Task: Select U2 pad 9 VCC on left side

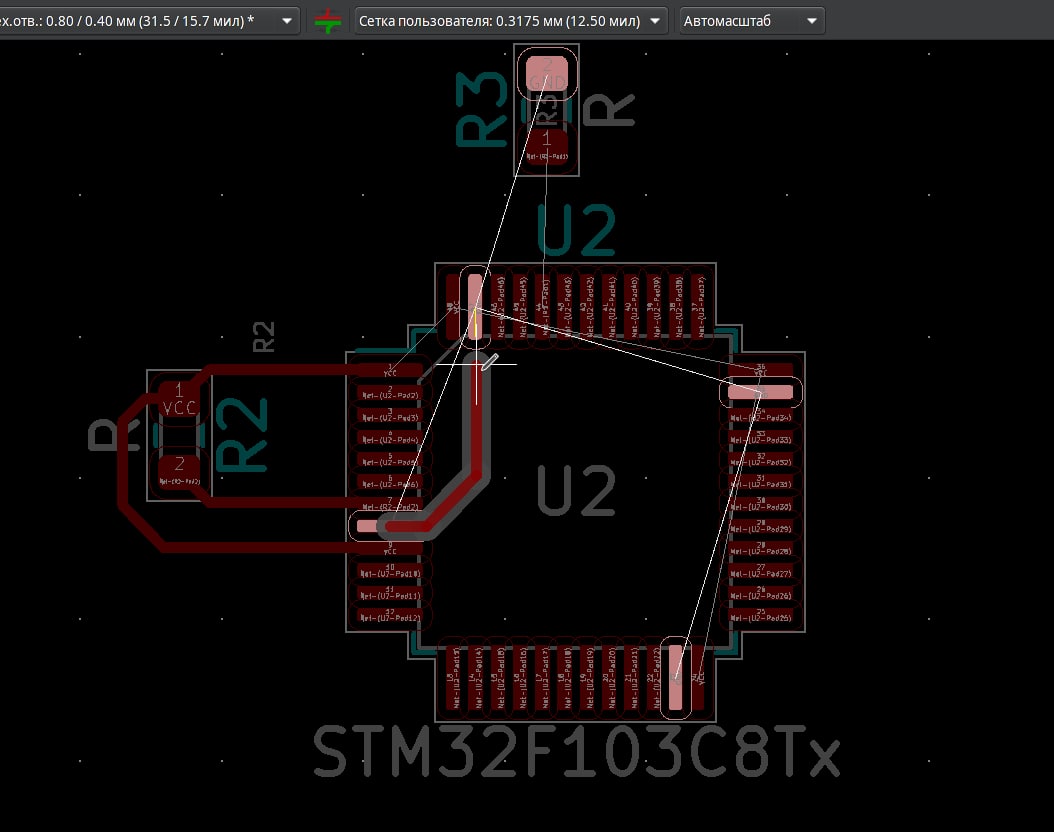Action: pos(390,549)
